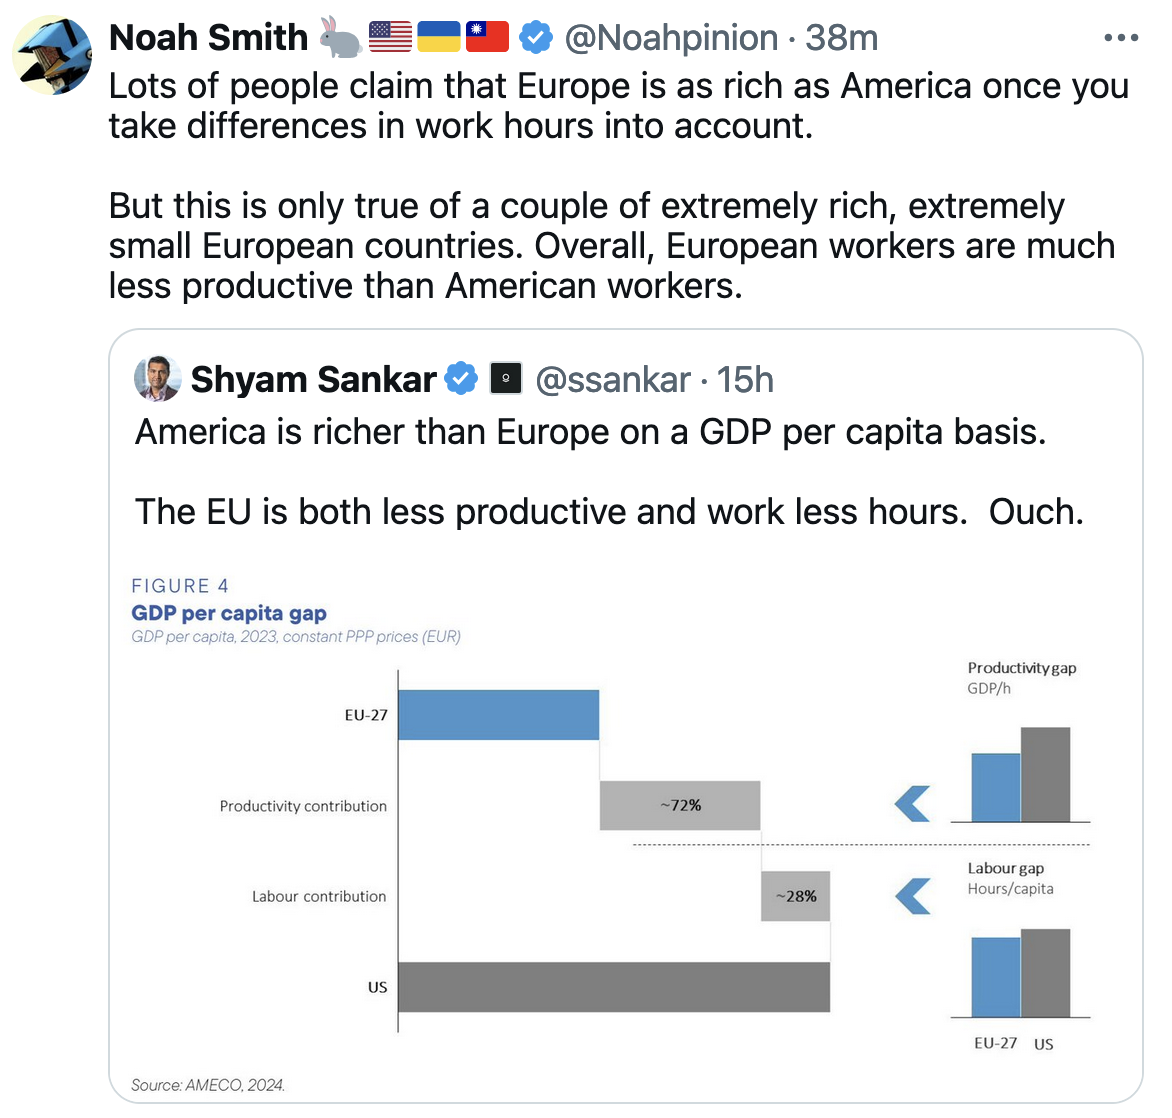The width and height of the screenshot is (1172, 1118).
Task: Click the blue arrow beside the Productivity gap chart
Action: (912, 803)
